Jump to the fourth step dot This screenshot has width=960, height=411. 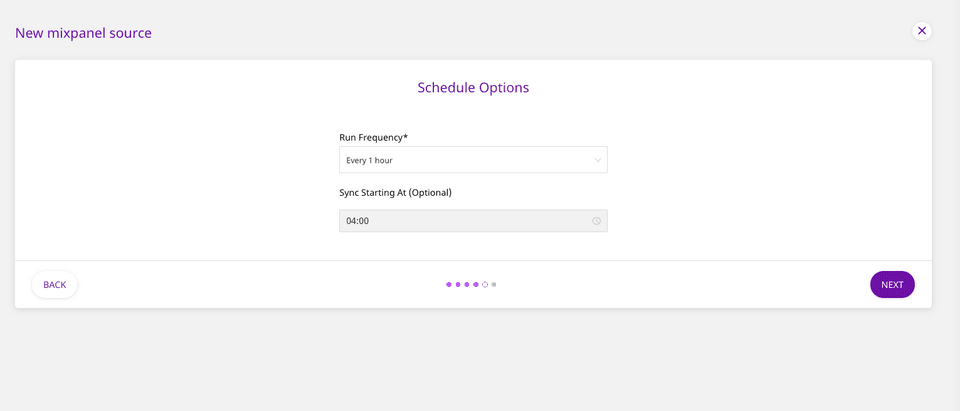(x=476, y=285)
